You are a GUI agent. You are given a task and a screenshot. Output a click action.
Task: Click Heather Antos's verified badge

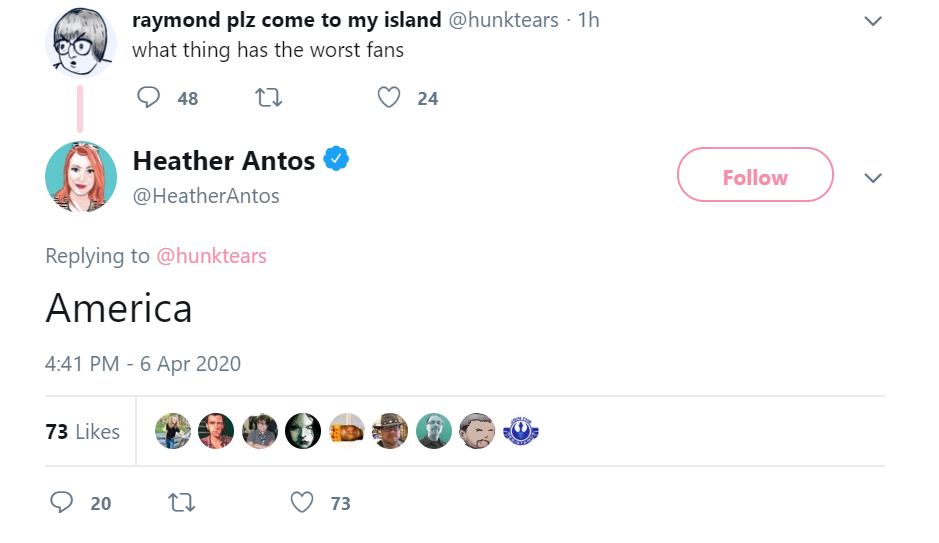pos(336,160)
